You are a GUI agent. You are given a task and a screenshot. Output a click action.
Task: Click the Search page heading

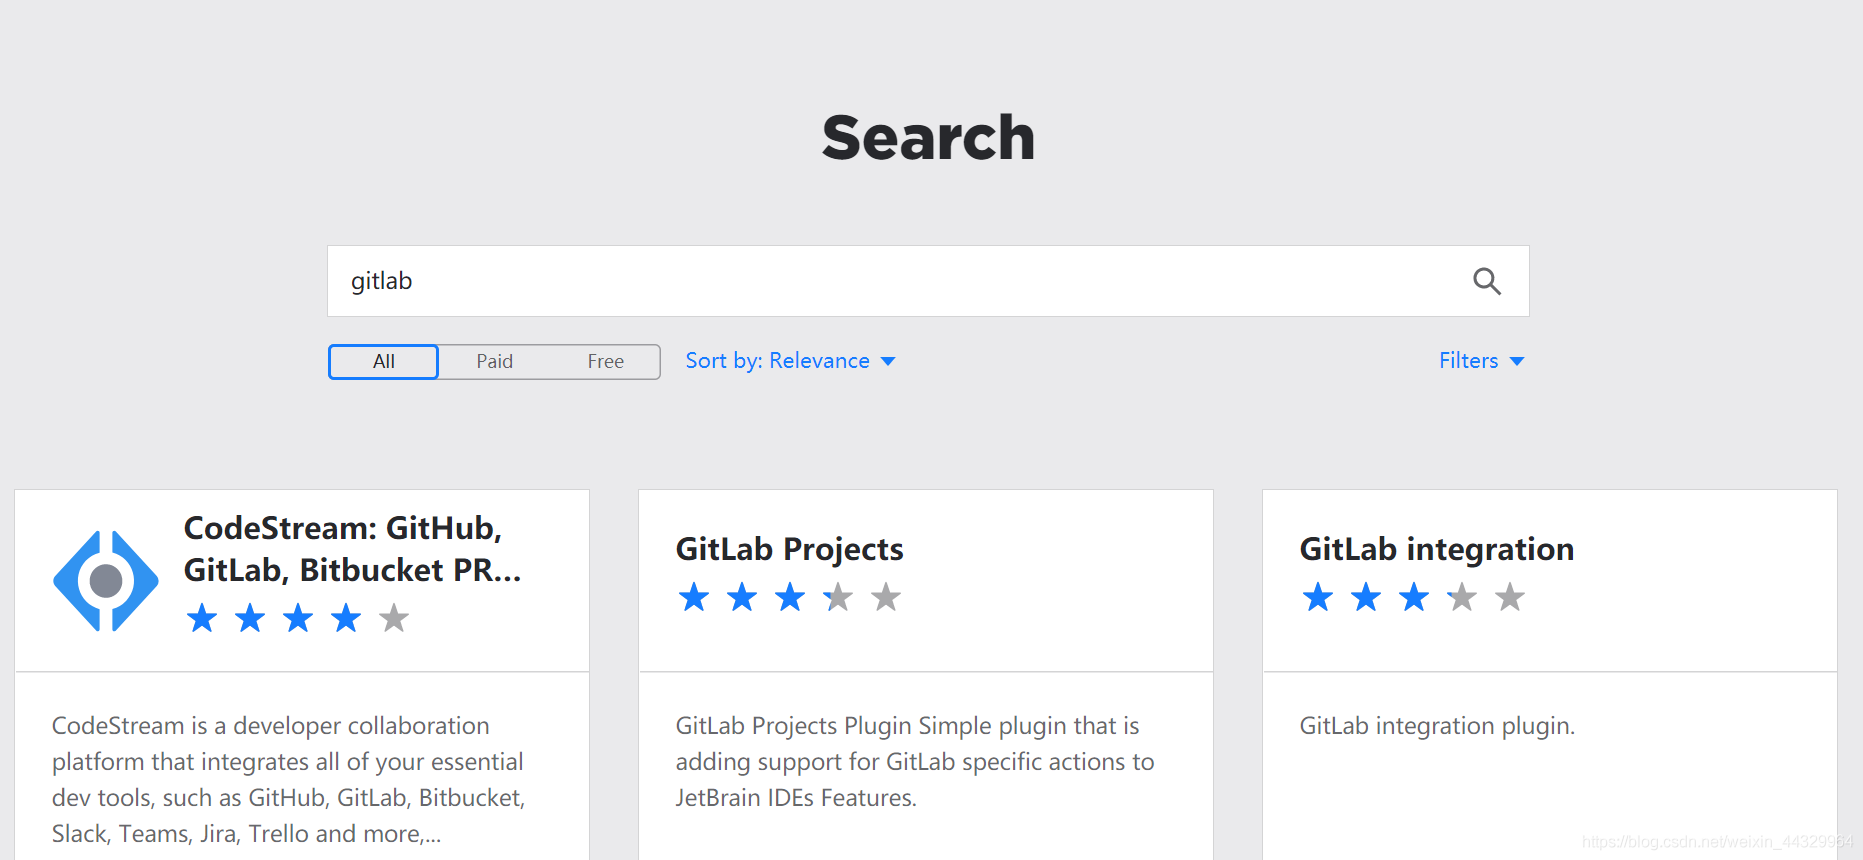pos(928,137)
